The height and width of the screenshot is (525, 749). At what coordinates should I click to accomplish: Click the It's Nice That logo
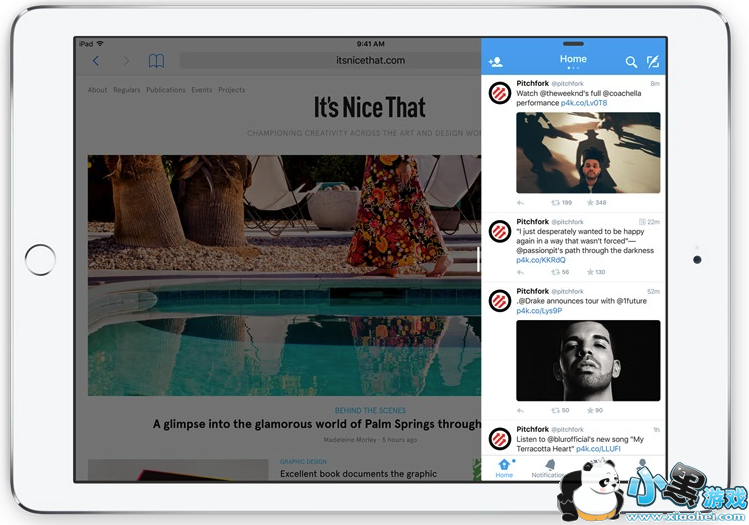369,107
